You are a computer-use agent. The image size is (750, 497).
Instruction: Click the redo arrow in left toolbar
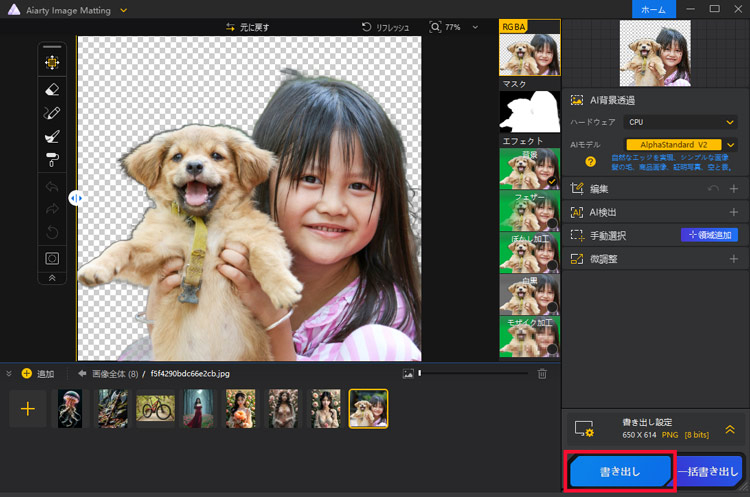[x=52, y=209]
